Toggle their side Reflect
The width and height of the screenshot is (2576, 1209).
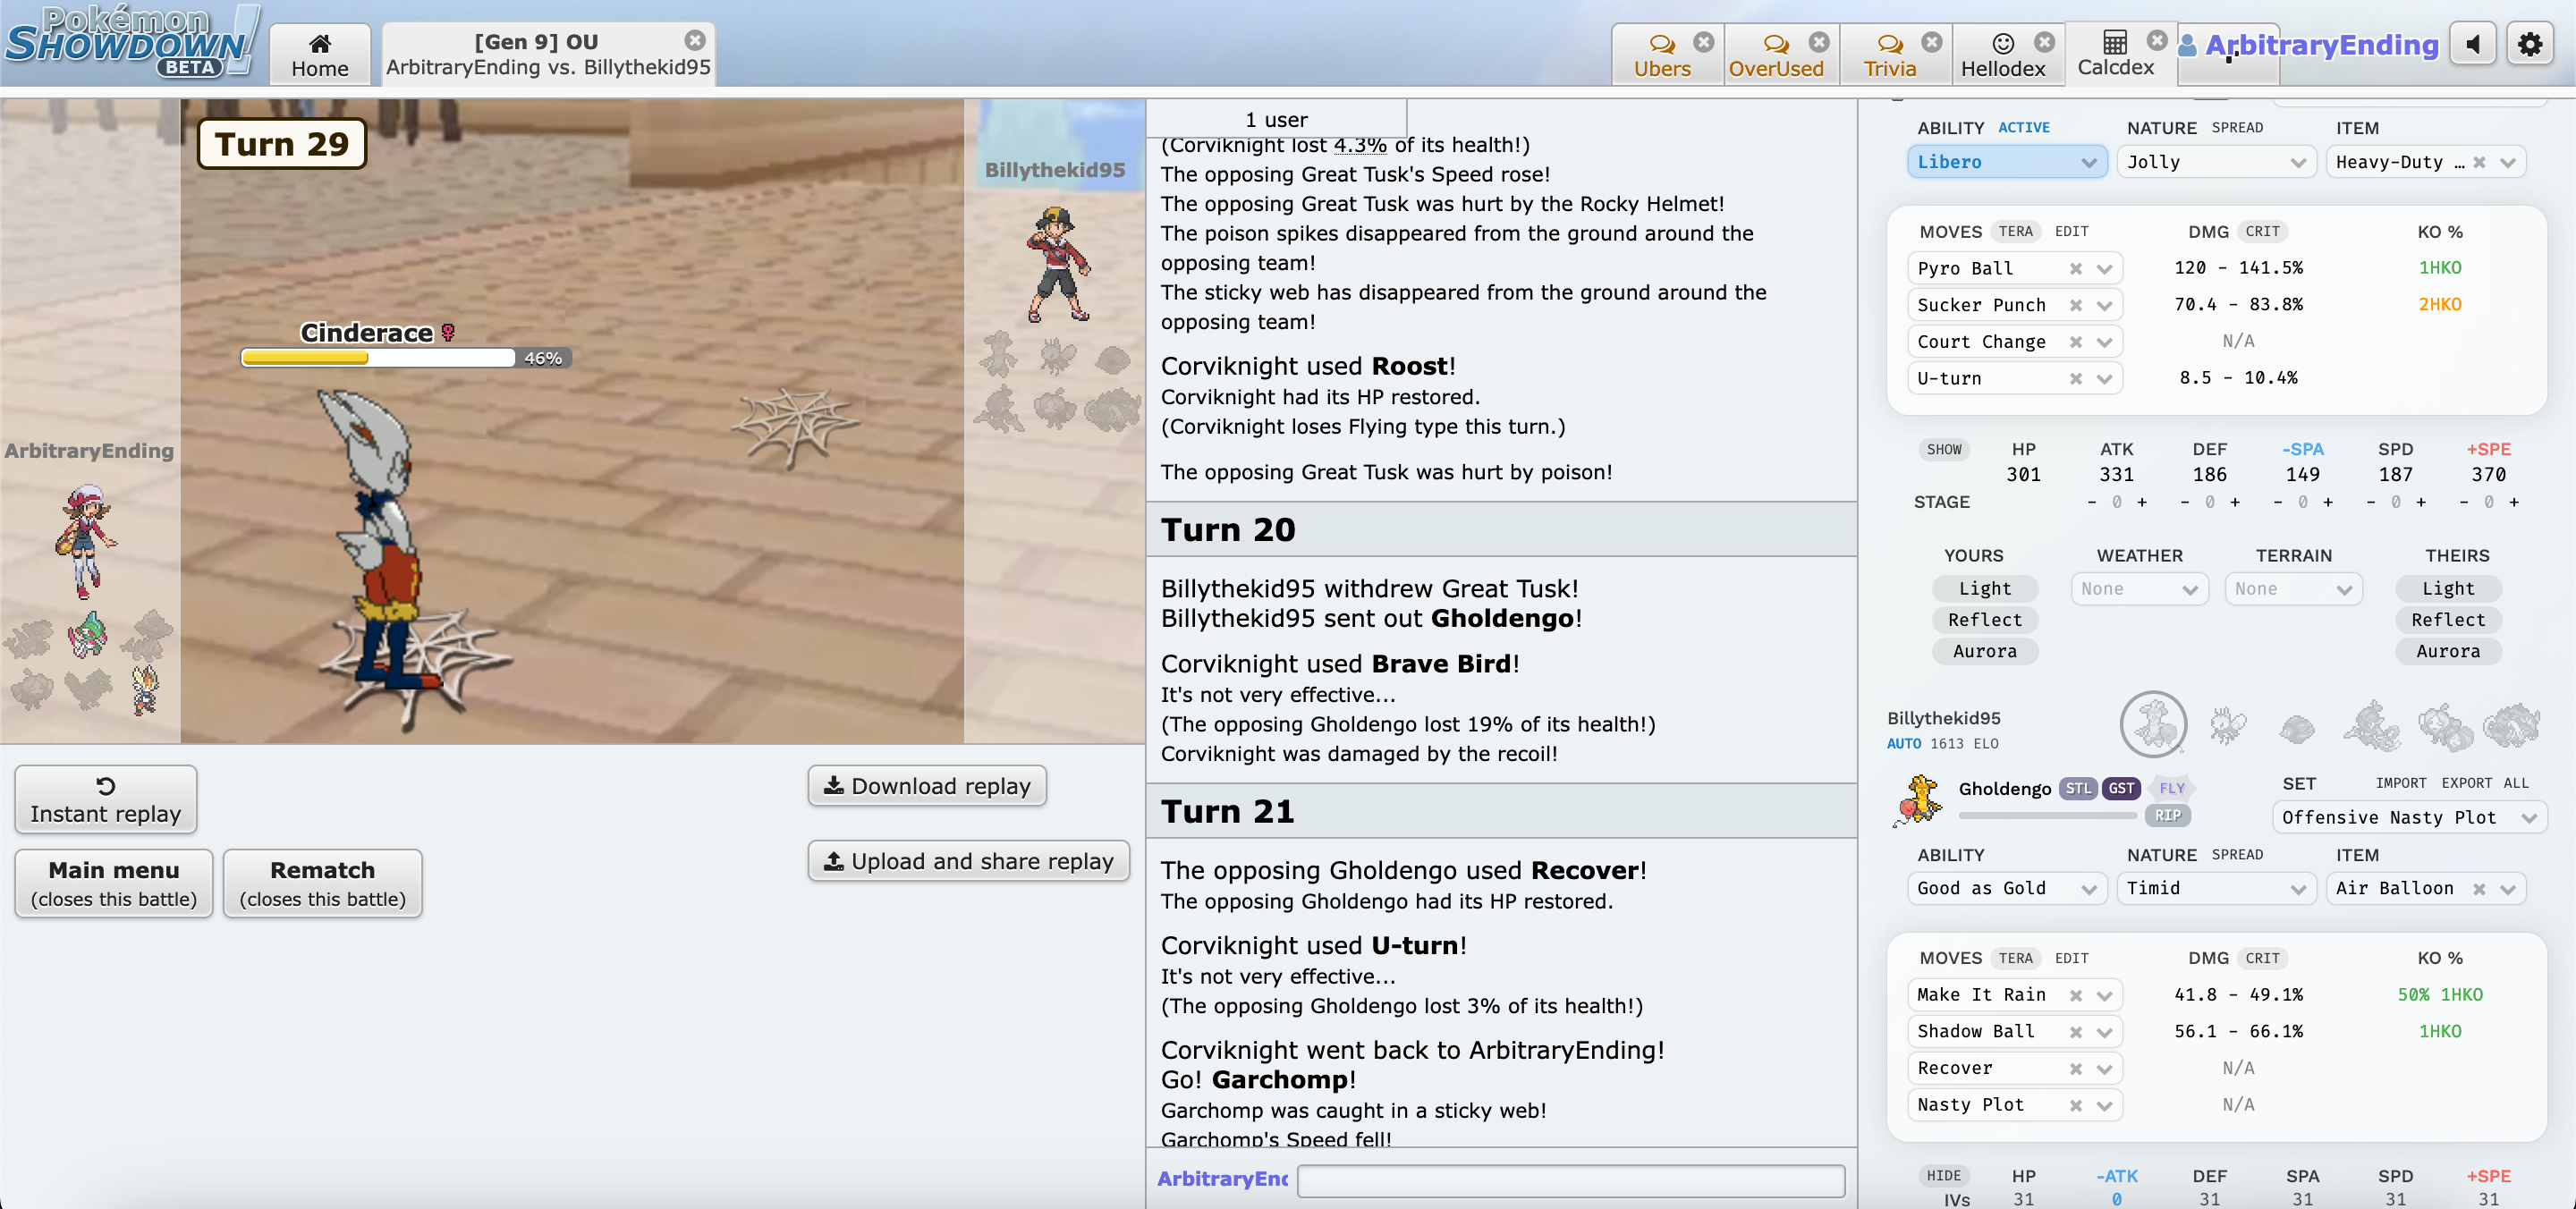2448,619
